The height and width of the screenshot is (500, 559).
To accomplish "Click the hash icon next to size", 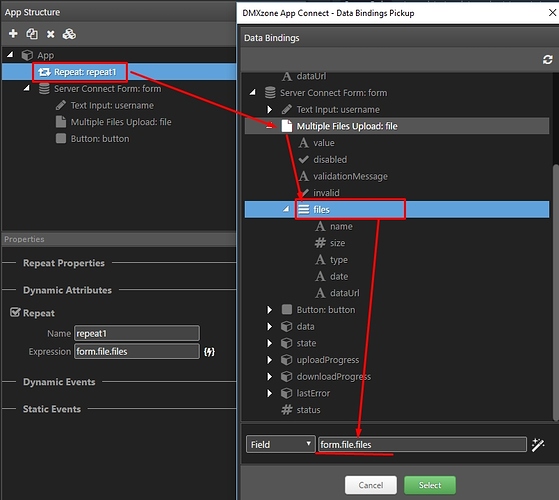I will tap(320, 243).
